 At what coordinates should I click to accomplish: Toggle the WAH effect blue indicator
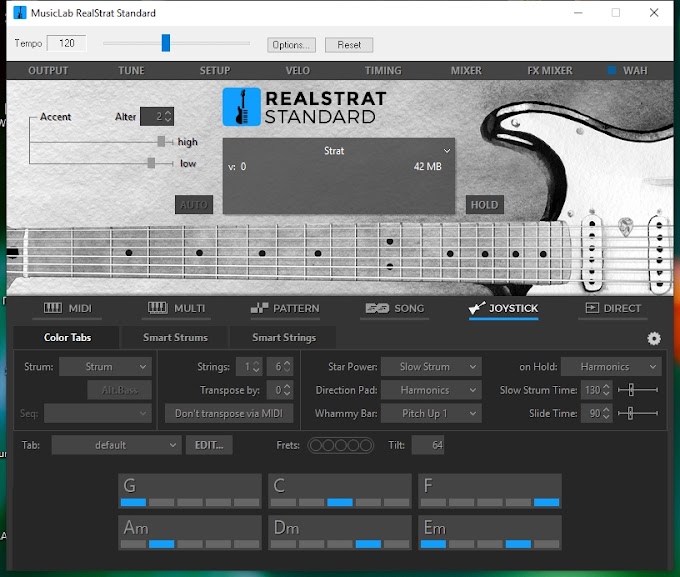[x=611, y=70]
